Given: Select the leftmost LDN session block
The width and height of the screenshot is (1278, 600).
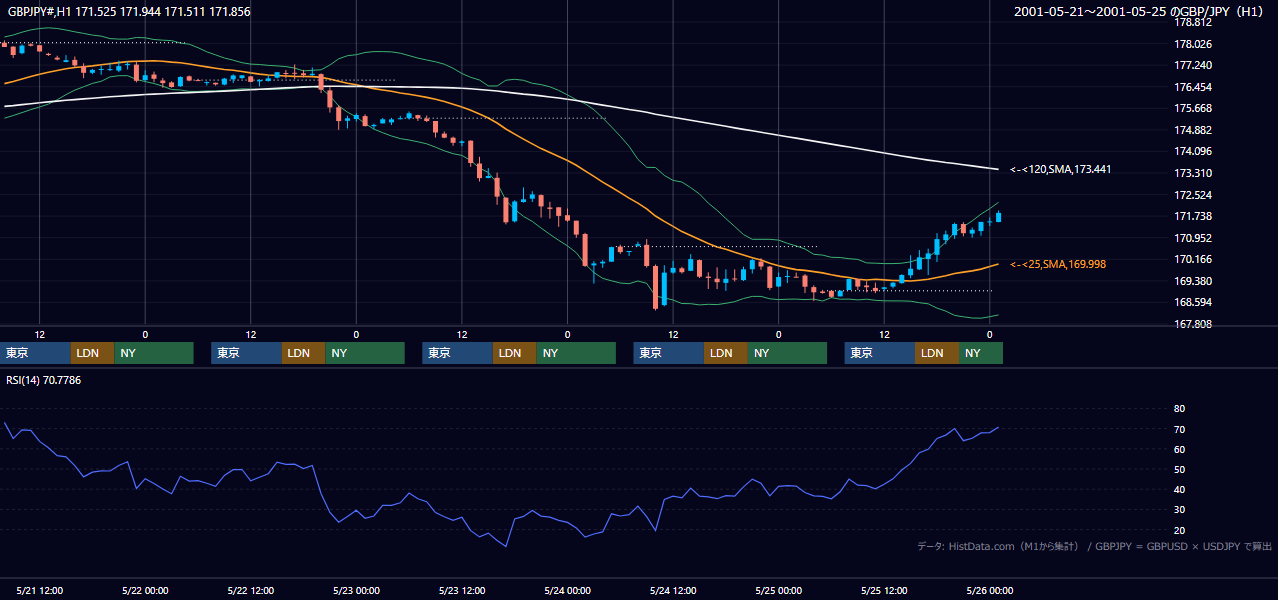Looking at the screenshot, I should click(92, 353).
